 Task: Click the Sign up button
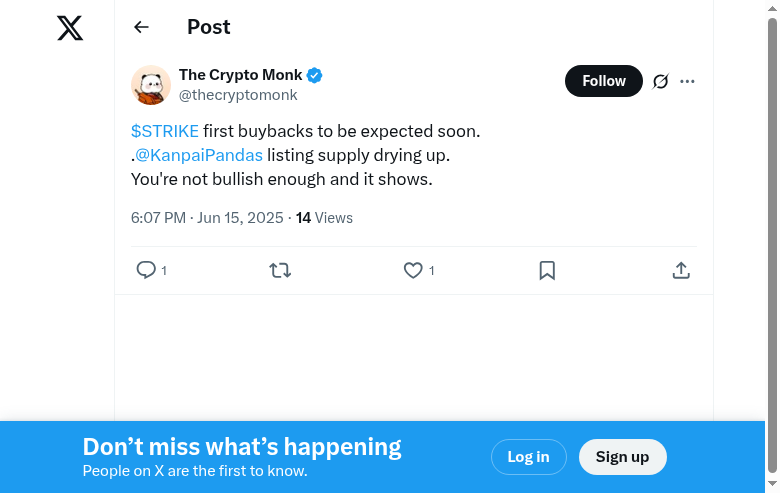click(622, 457)
